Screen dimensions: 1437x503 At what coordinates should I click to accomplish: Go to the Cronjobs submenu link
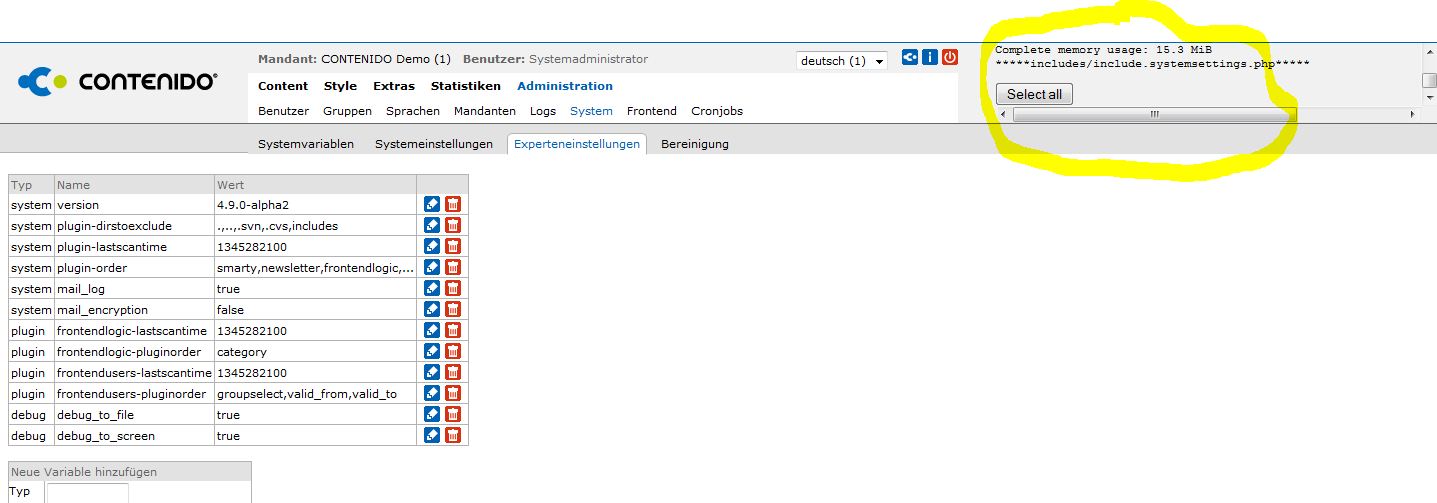tap(717, 111)
